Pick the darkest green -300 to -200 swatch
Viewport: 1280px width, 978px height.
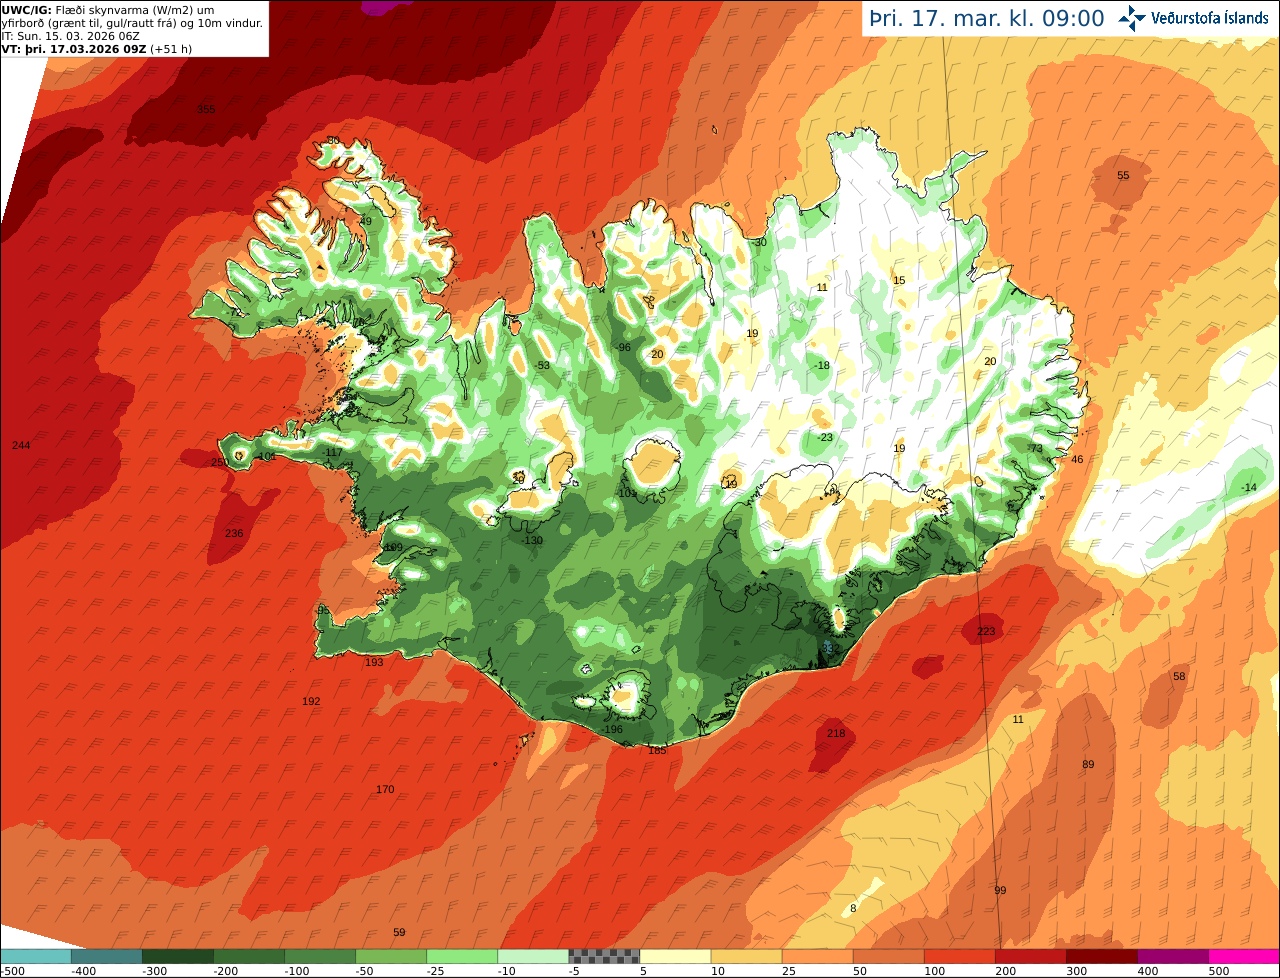pos(177,956)
